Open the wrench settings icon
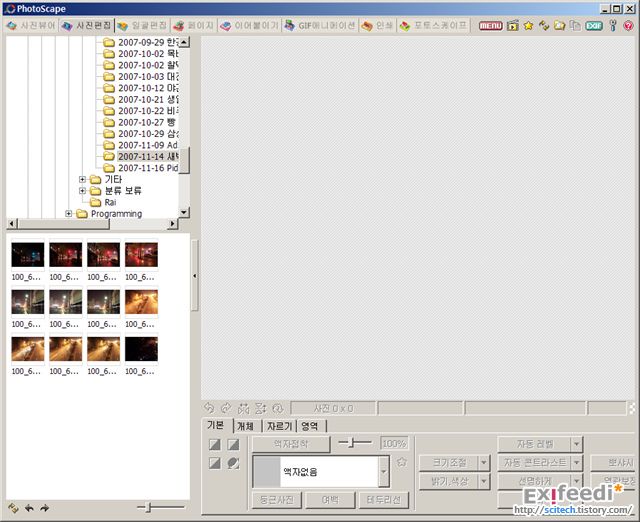Screen dimensions: 640x522 613,25
